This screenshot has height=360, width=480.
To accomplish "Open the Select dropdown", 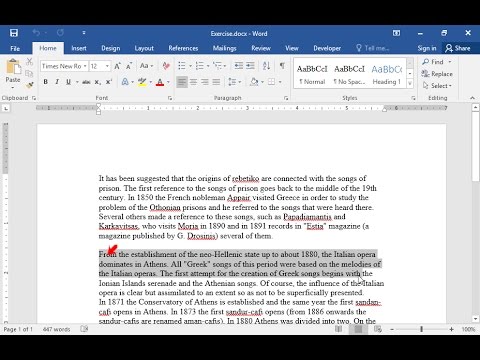I will [437, 86].
